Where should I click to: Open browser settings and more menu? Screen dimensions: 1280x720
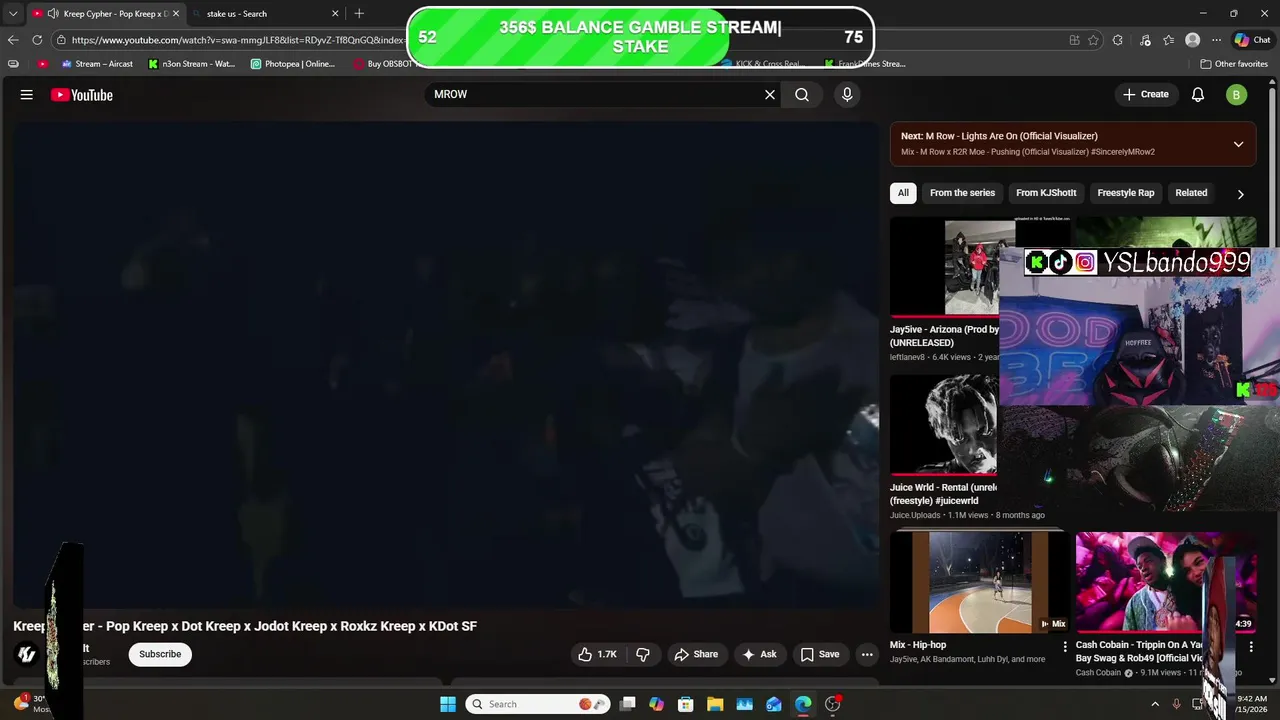click(x=1216, y=40)
